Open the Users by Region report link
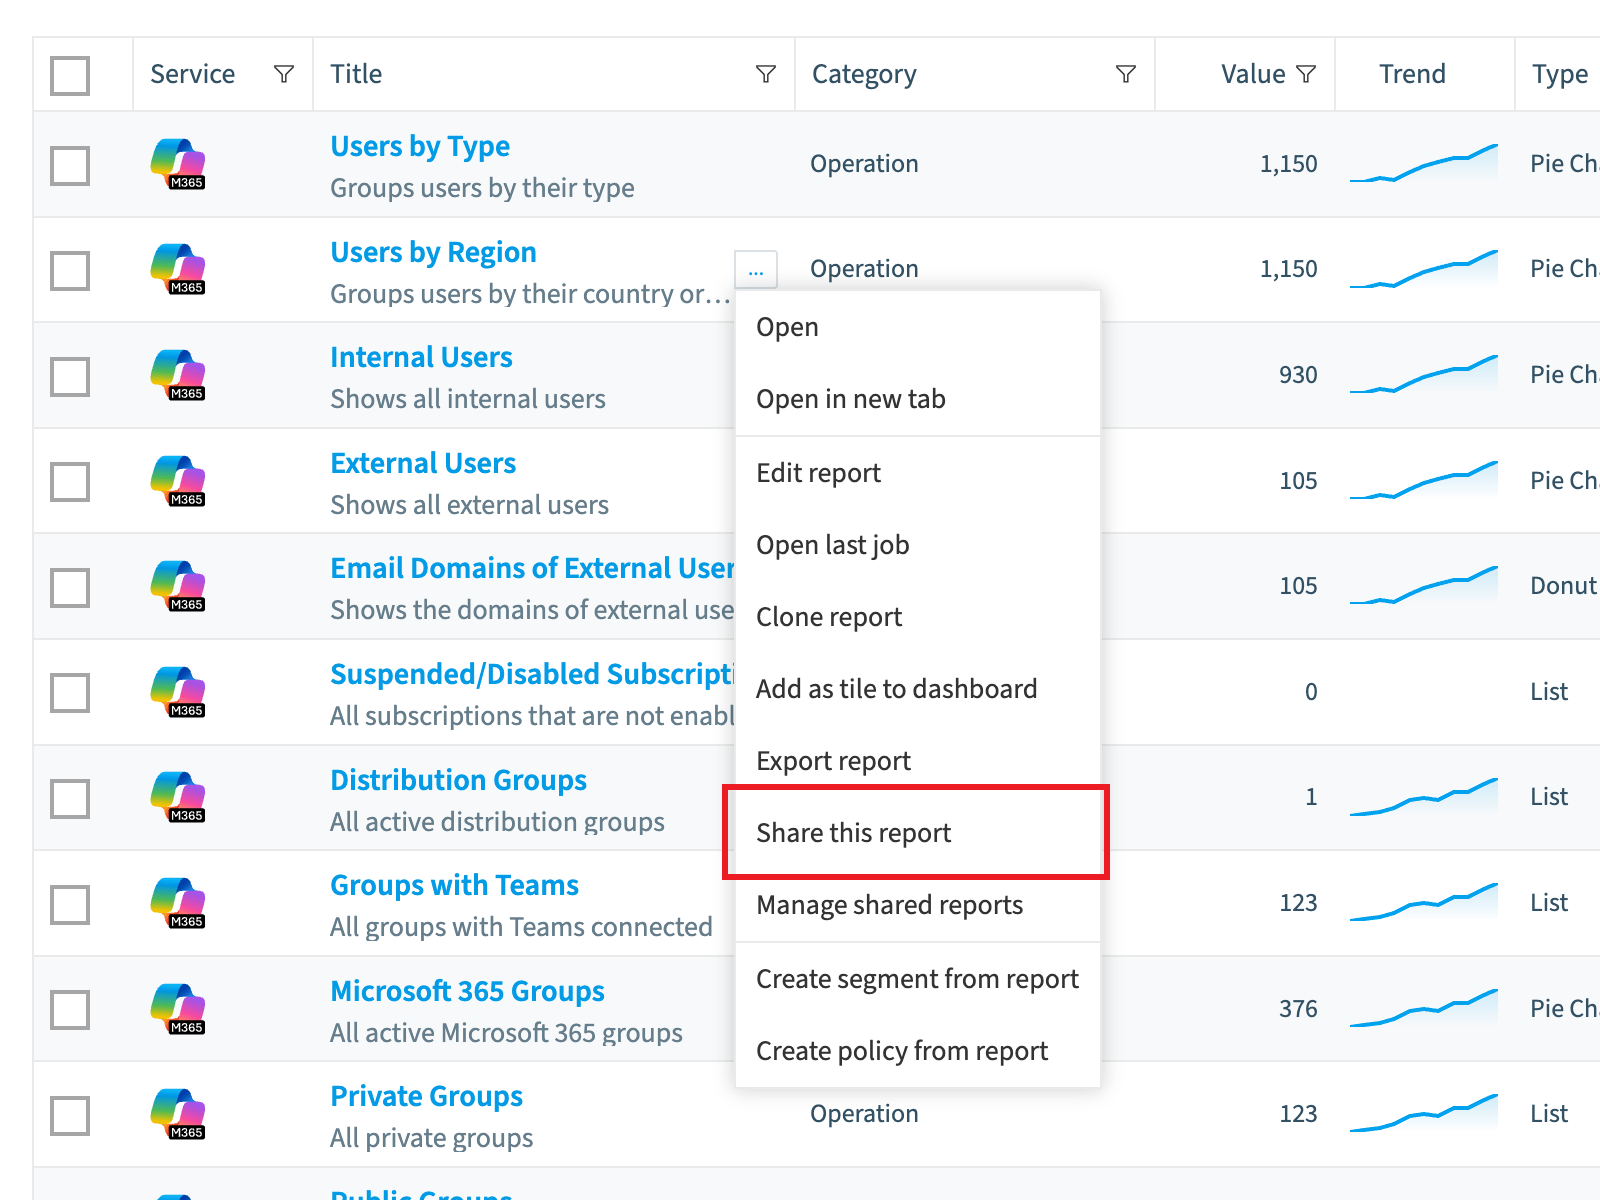This screenshot has height=1200, width=1600. click(433, 252)
